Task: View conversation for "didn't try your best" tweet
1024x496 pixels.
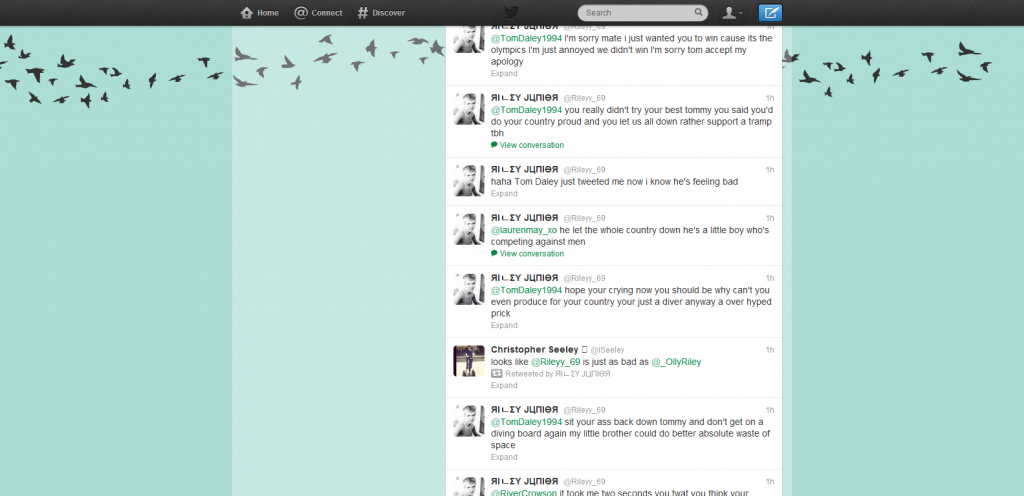Action: 532,146
